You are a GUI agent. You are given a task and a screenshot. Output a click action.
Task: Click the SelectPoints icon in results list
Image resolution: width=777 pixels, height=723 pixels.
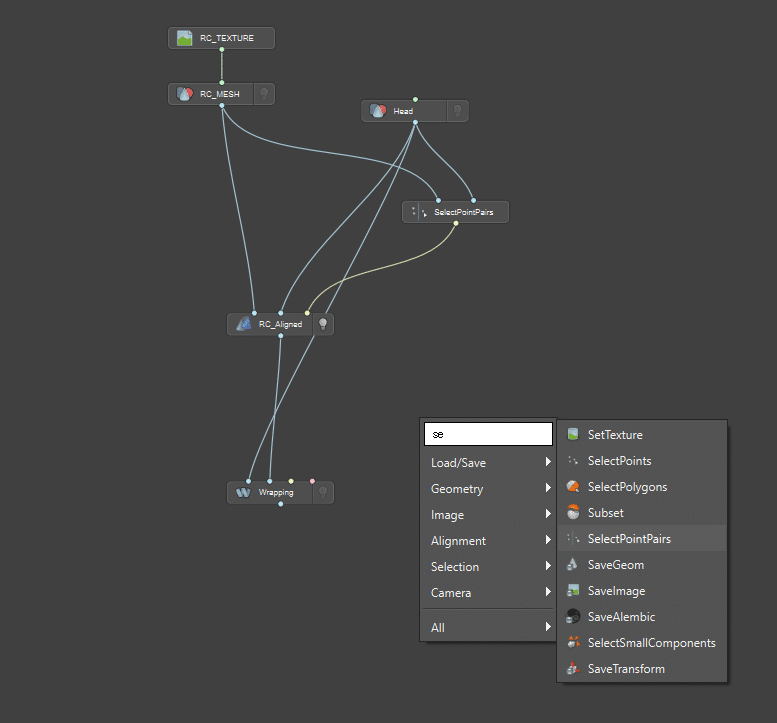(x=573, y=461)
